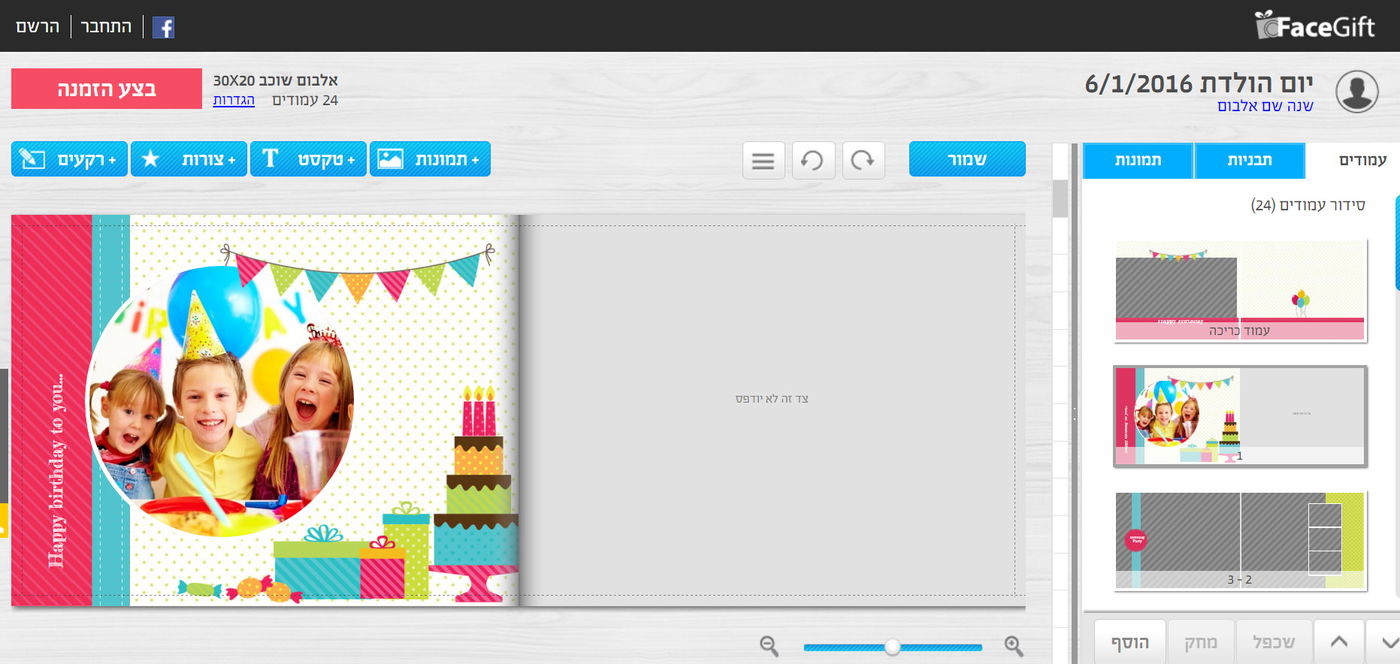Click the undo arrow icon

pos(813,160)
